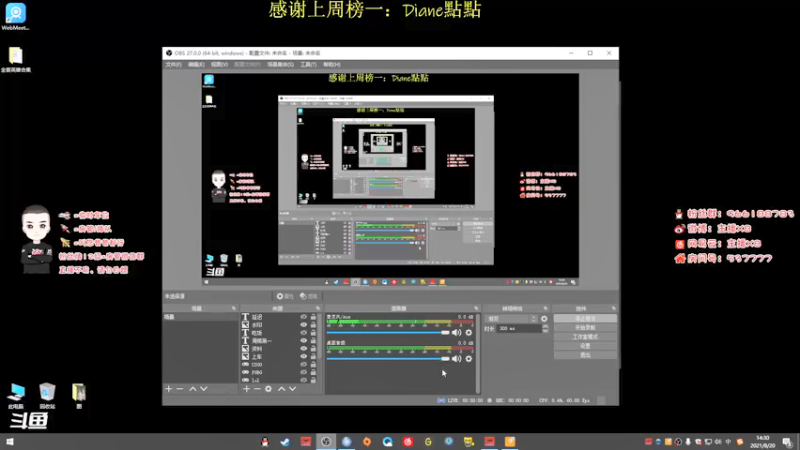Move source up with arrow icon
Image resolution: width=800 pixels, height=450 pixels.
pos(282,389)
